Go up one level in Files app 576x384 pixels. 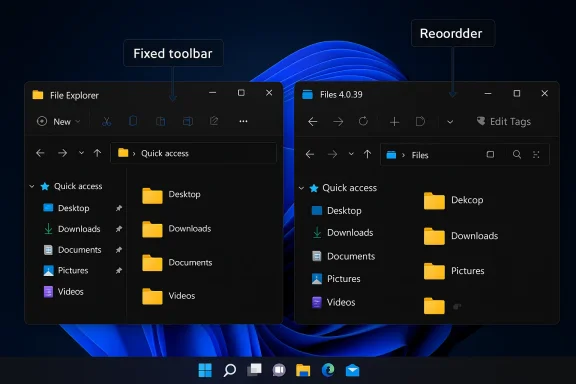point(367,154)
